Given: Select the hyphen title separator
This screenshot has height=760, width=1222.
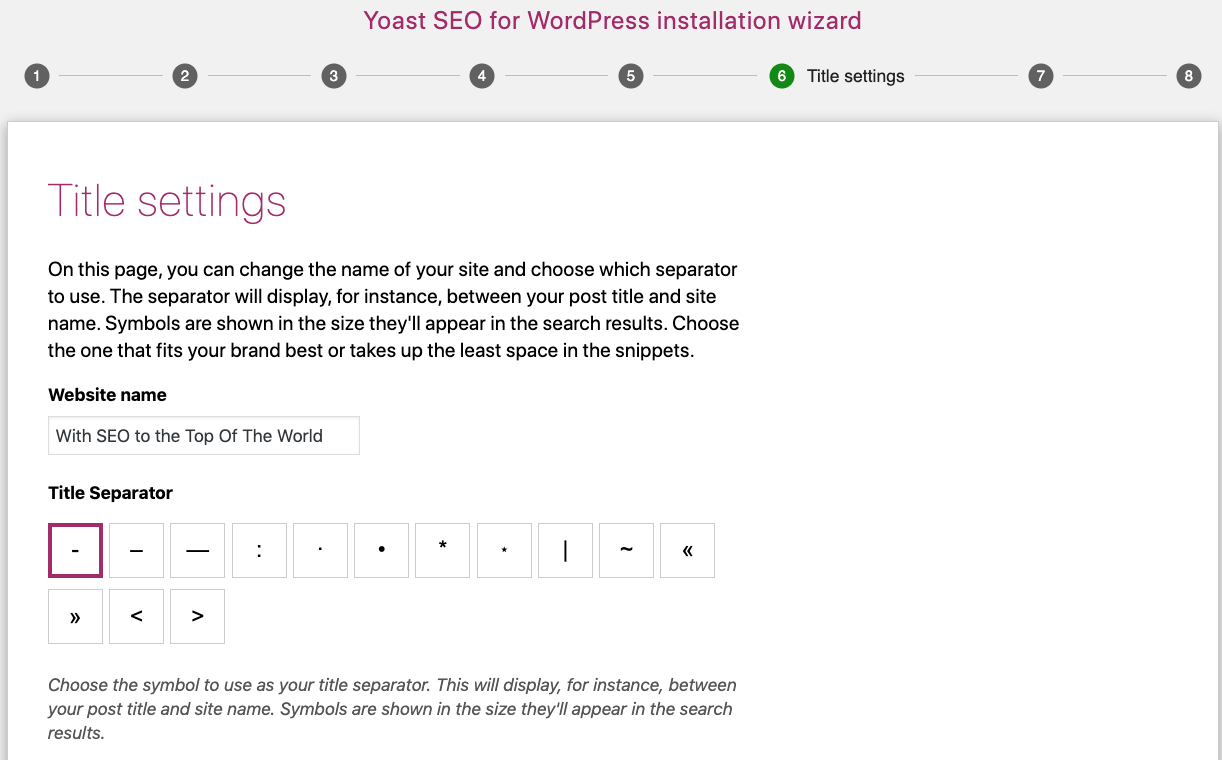Looking at the screenshot, I should [75, 551].
